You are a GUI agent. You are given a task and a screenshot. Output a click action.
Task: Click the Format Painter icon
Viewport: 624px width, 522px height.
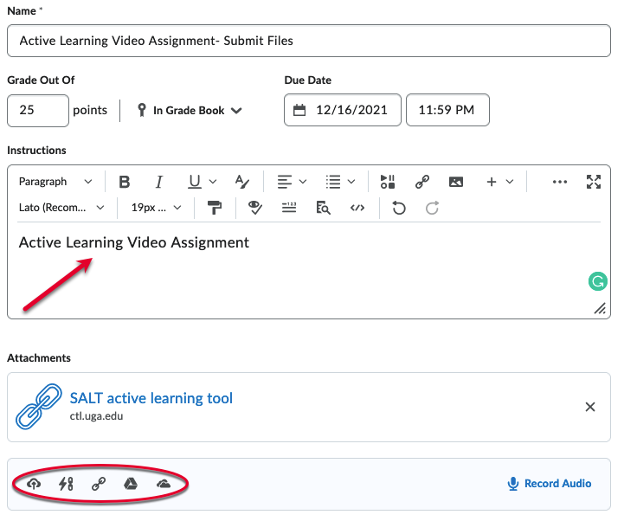pos(213,208)
